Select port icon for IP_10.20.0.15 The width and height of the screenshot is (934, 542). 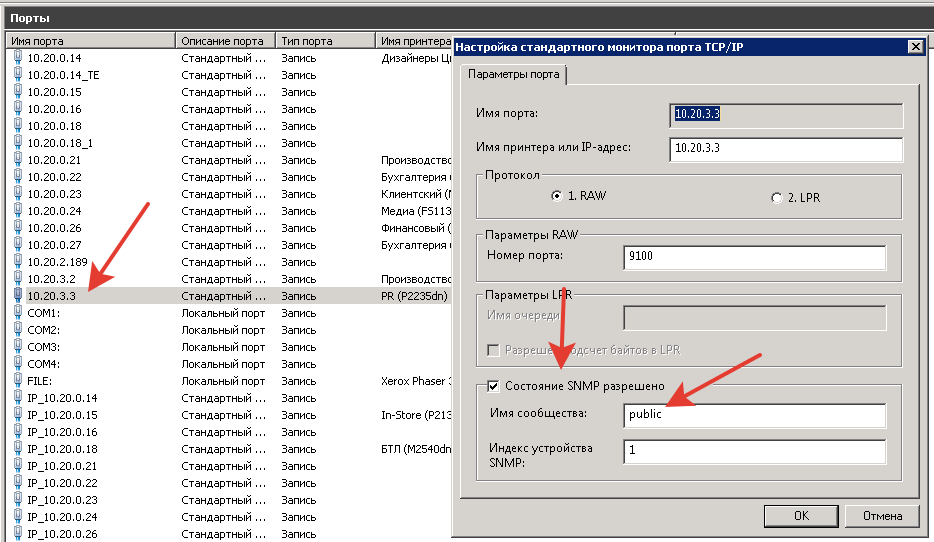tap(18, 415)
